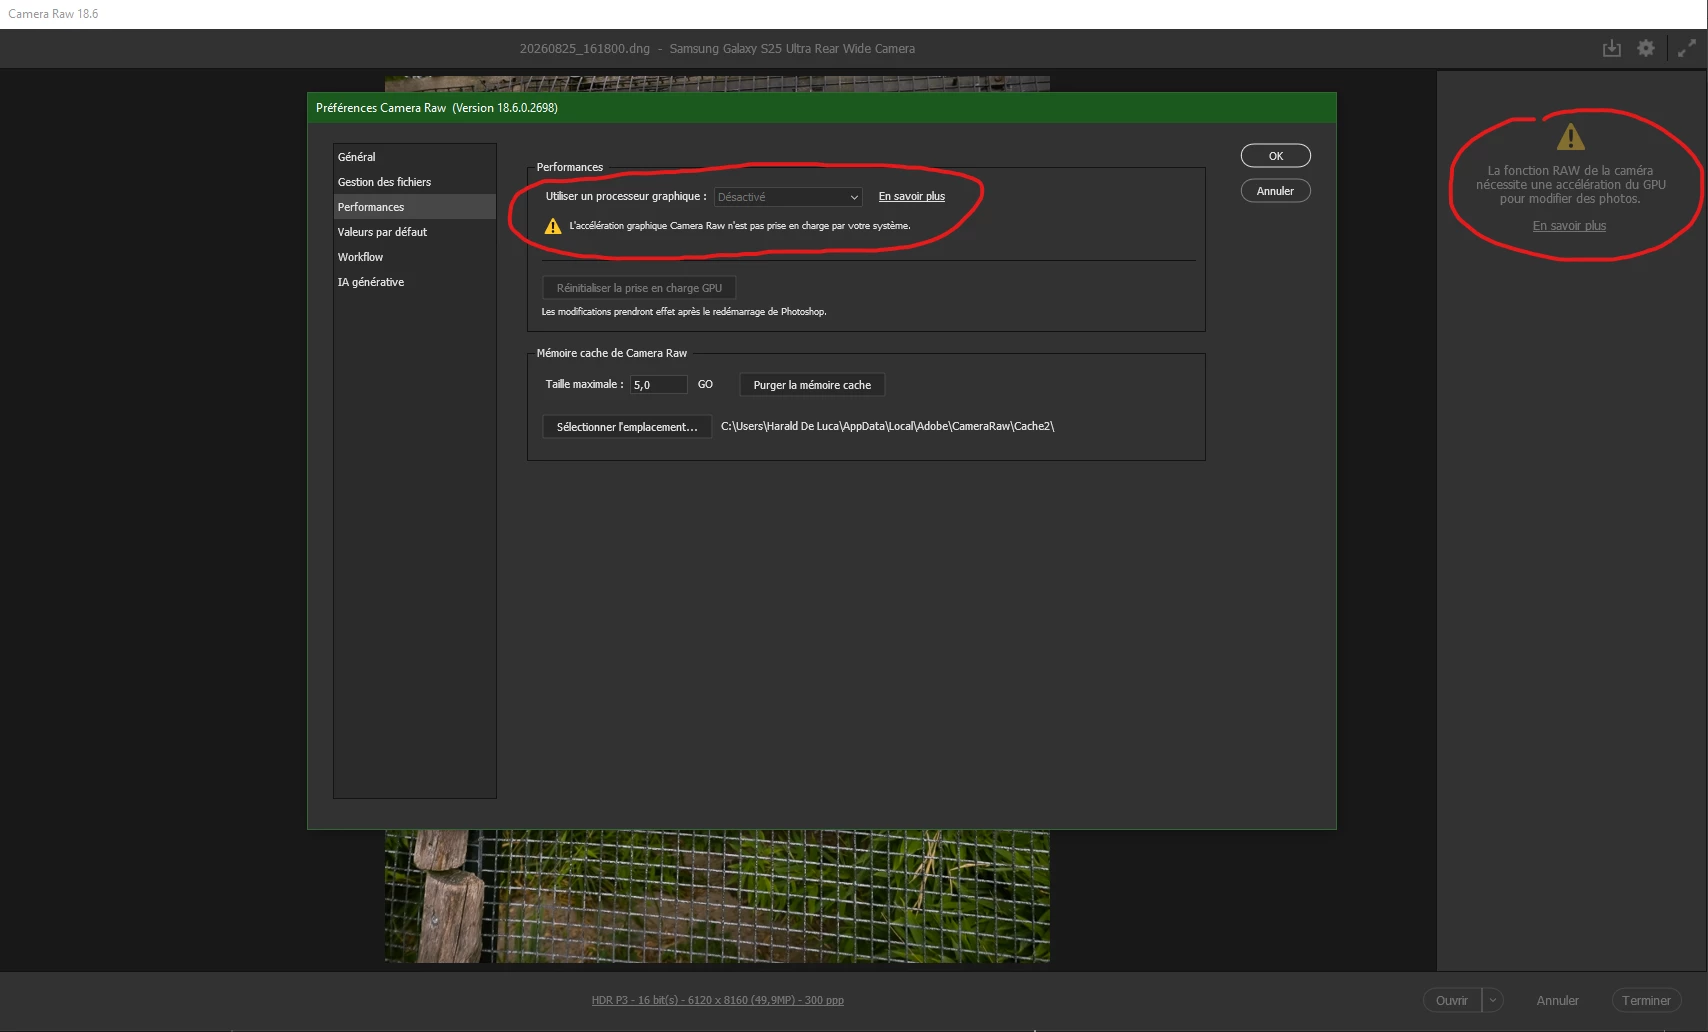Open the settings gear icon
Image resolution: width=1708 pixels, height=1032 pixels.
[x=1645, y=48]
